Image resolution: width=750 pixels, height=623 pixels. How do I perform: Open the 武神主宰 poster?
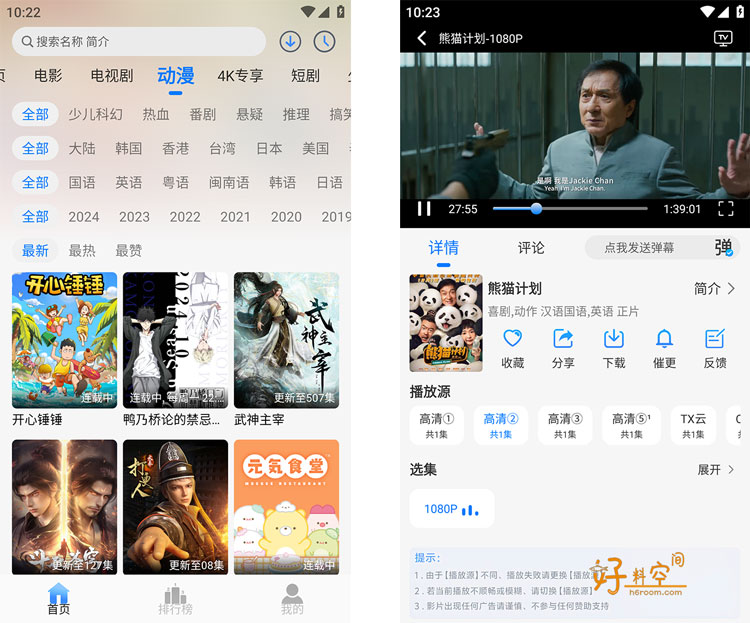(286, 340)
